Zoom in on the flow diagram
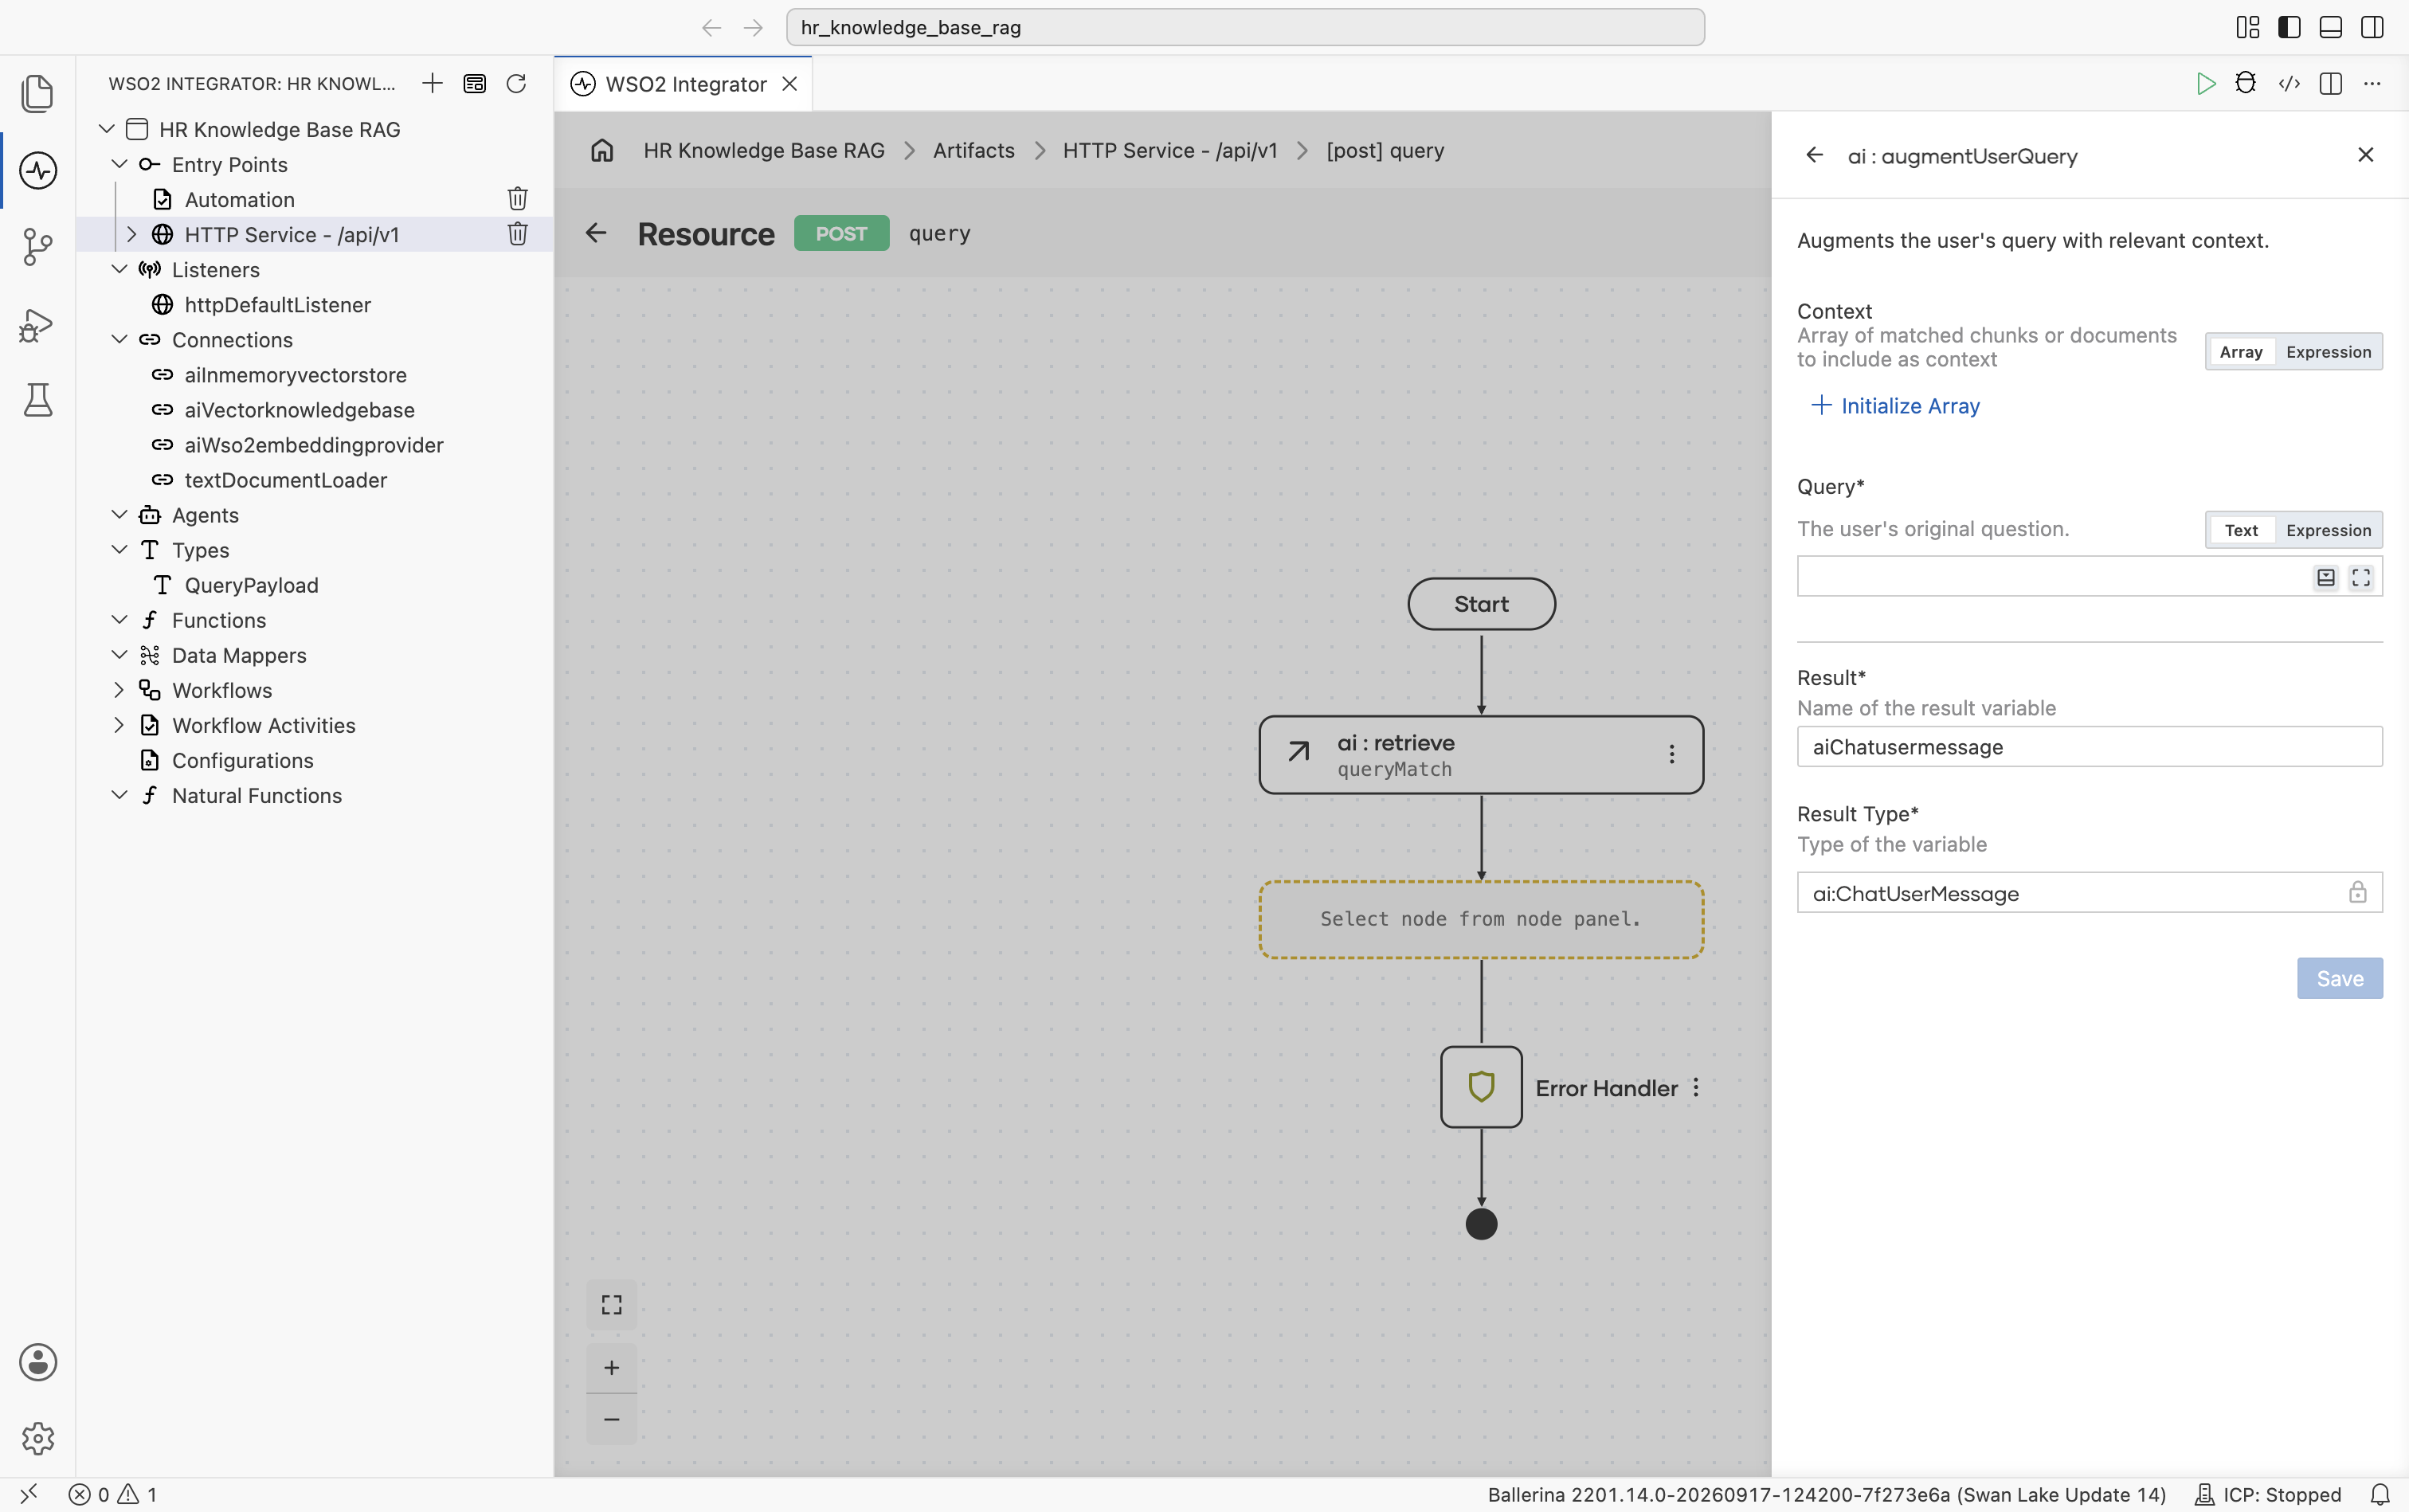The width and height of the screenshot is (2409, 1512). click(611, 1367)
